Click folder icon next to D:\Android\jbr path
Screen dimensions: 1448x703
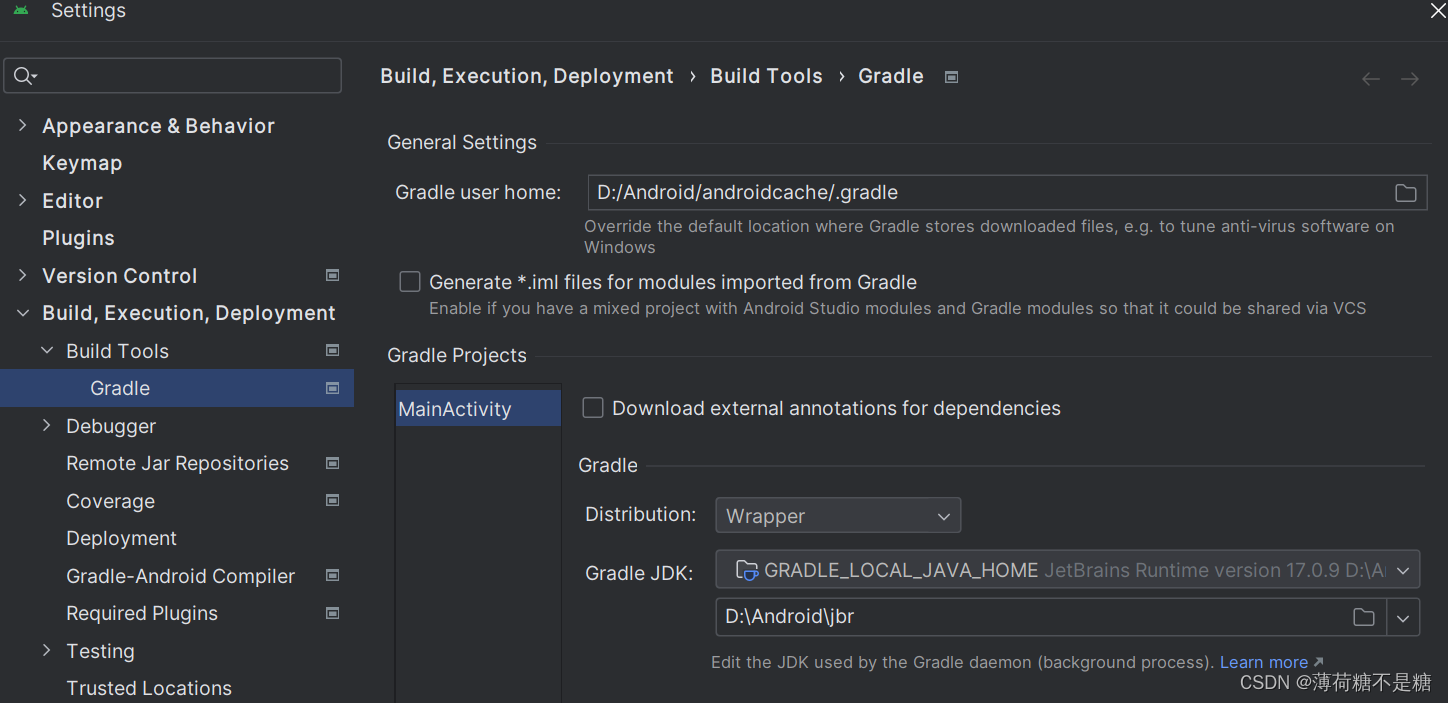1363,617
